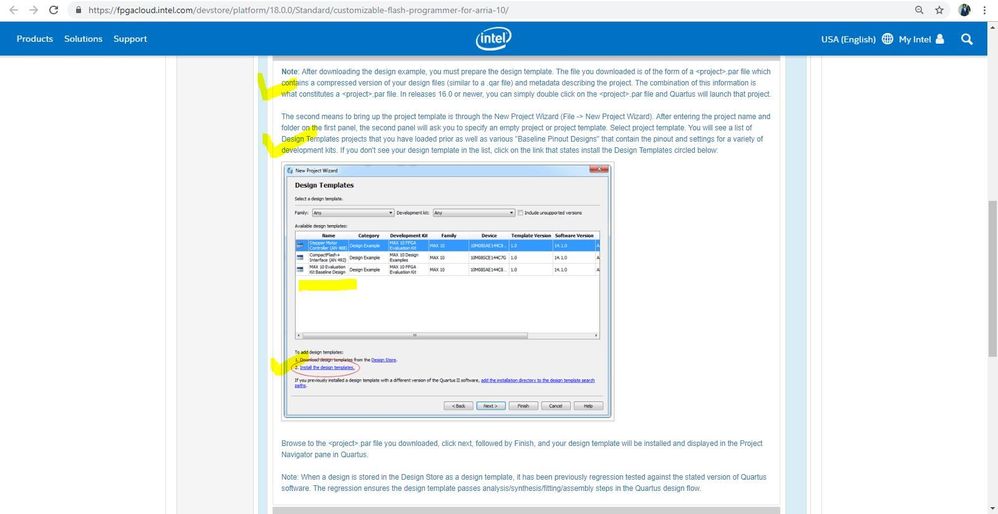Click the 'Design Templates' heading in the wizard image

pos(324,185)
